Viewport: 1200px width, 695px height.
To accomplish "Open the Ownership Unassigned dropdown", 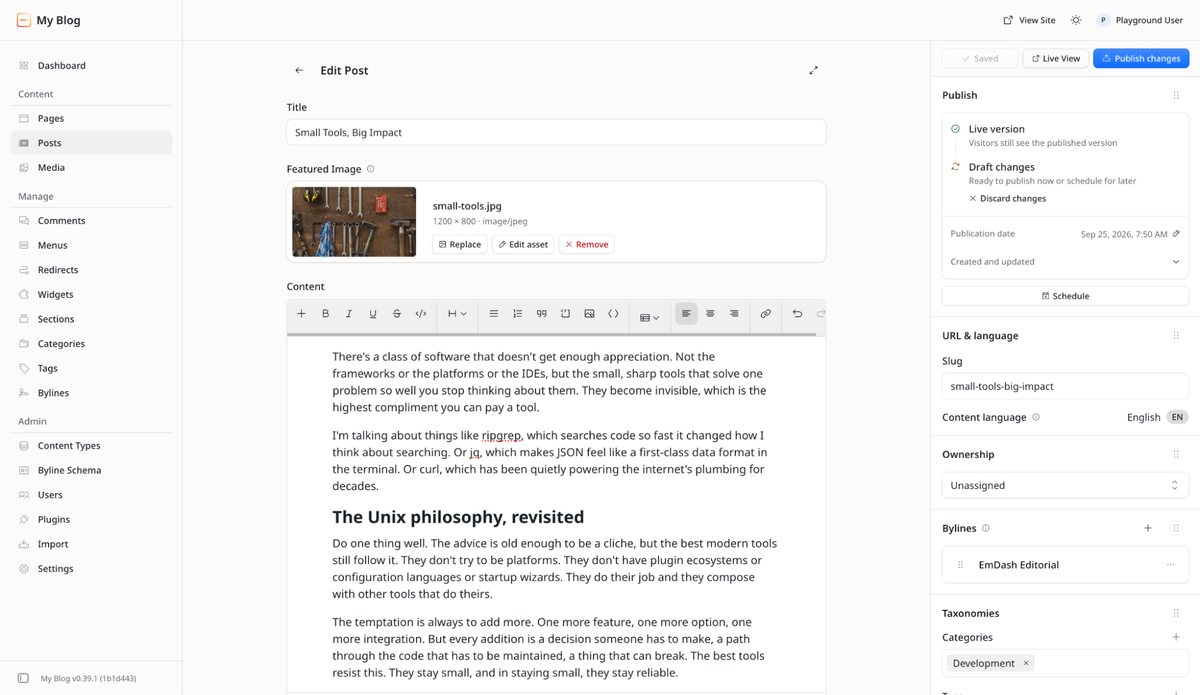I will coord(1065,485).
